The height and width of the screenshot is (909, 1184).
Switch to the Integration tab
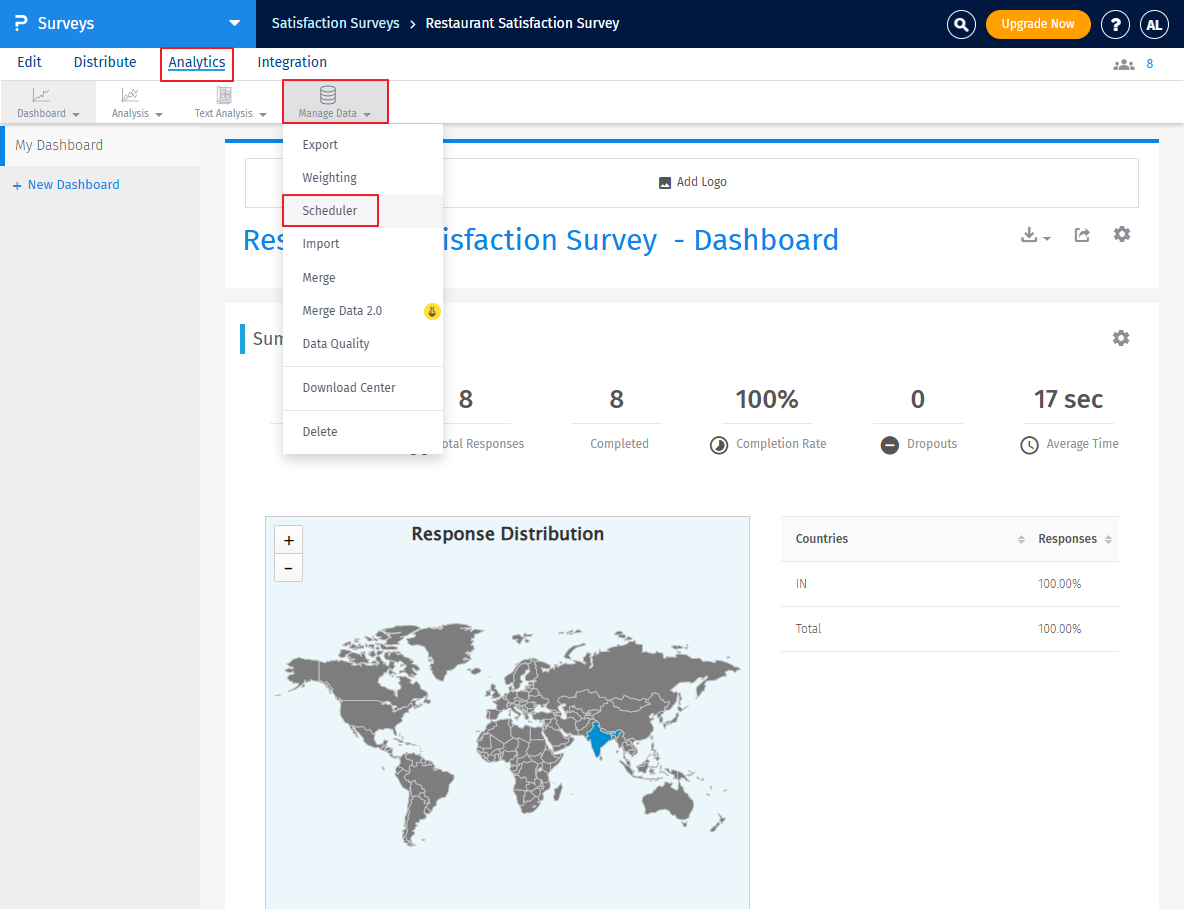[291, 62]
